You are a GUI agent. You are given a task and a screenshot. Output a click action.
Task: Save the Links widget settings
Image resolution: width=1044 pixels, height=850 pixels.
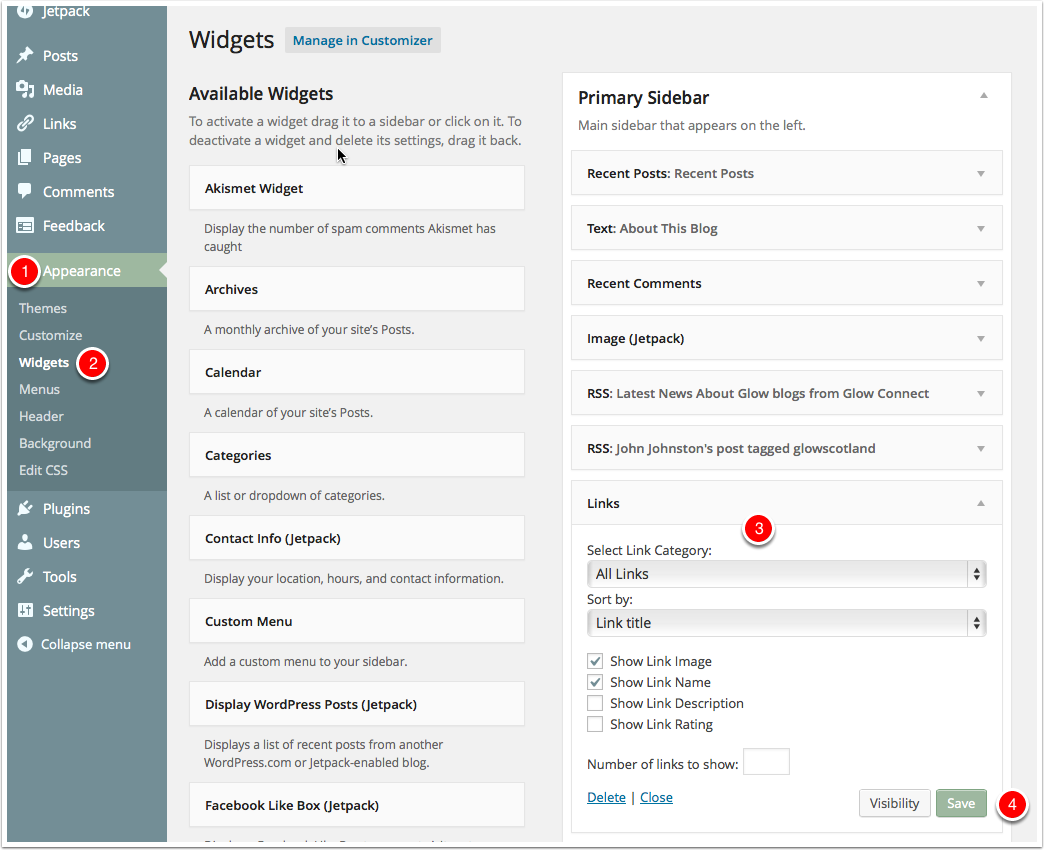(961, 803)
